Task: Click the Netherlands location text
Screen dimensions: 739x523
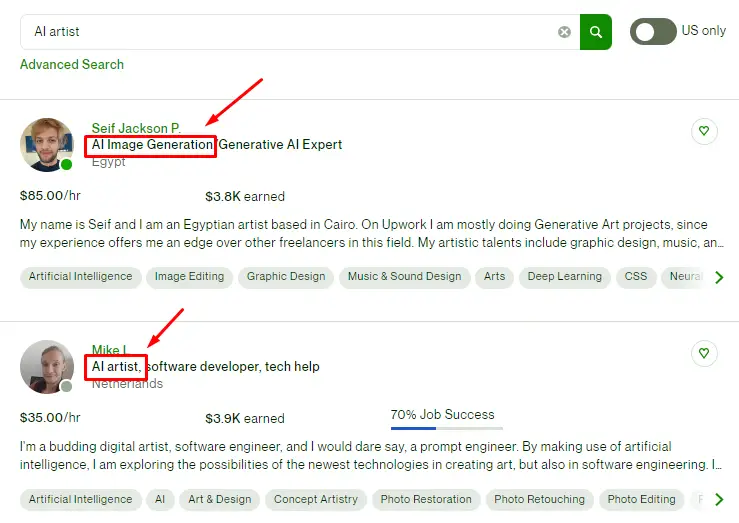Action: (127, 384)
